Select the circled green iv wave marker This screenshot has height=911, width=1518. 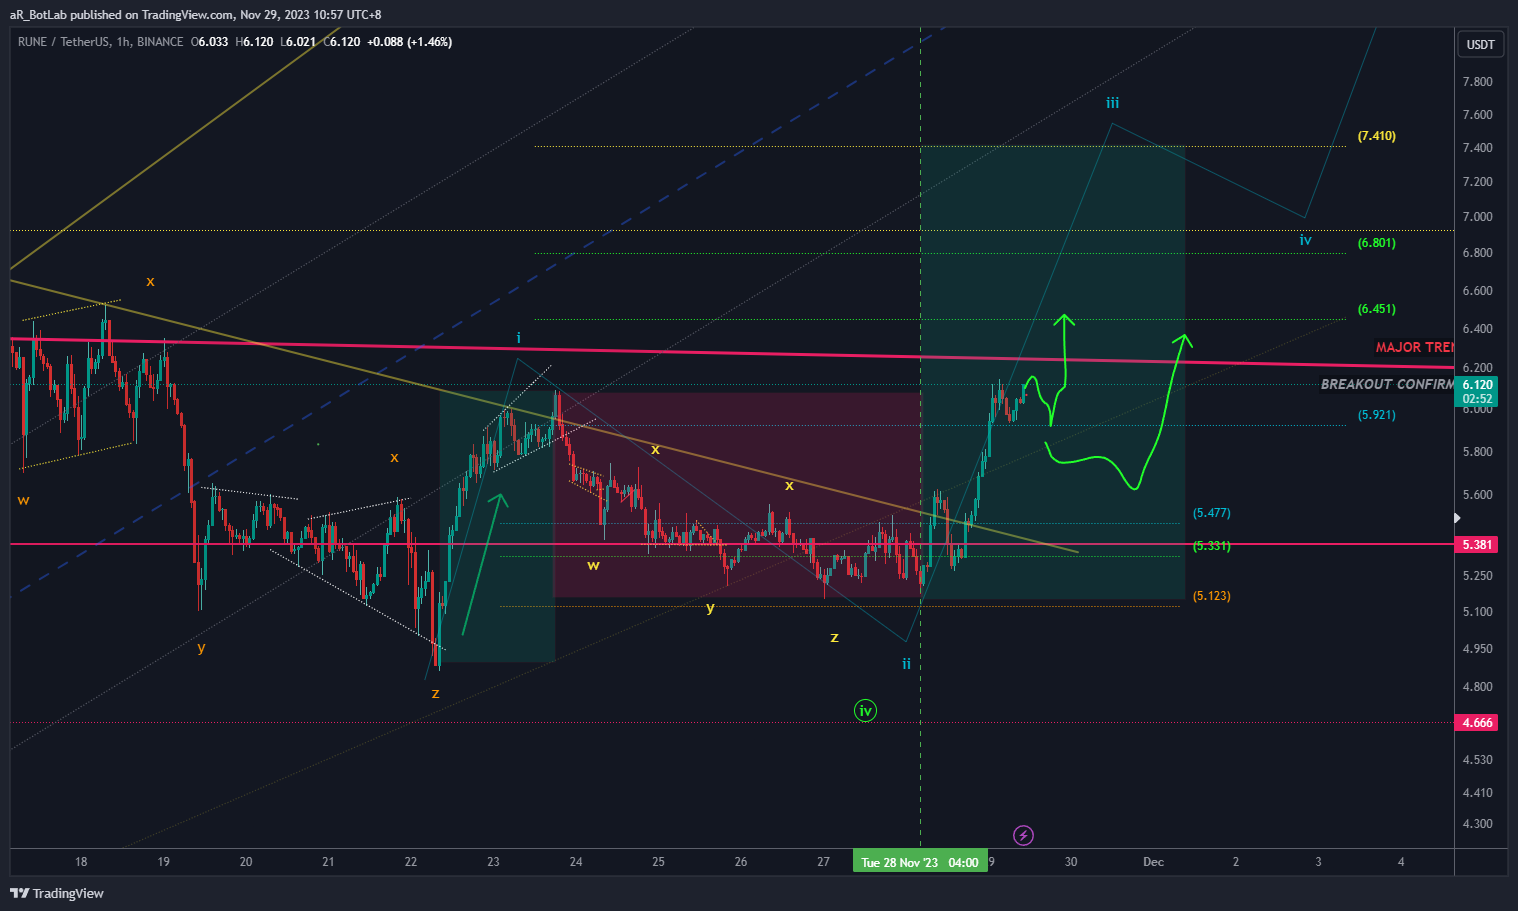[866, 711]
